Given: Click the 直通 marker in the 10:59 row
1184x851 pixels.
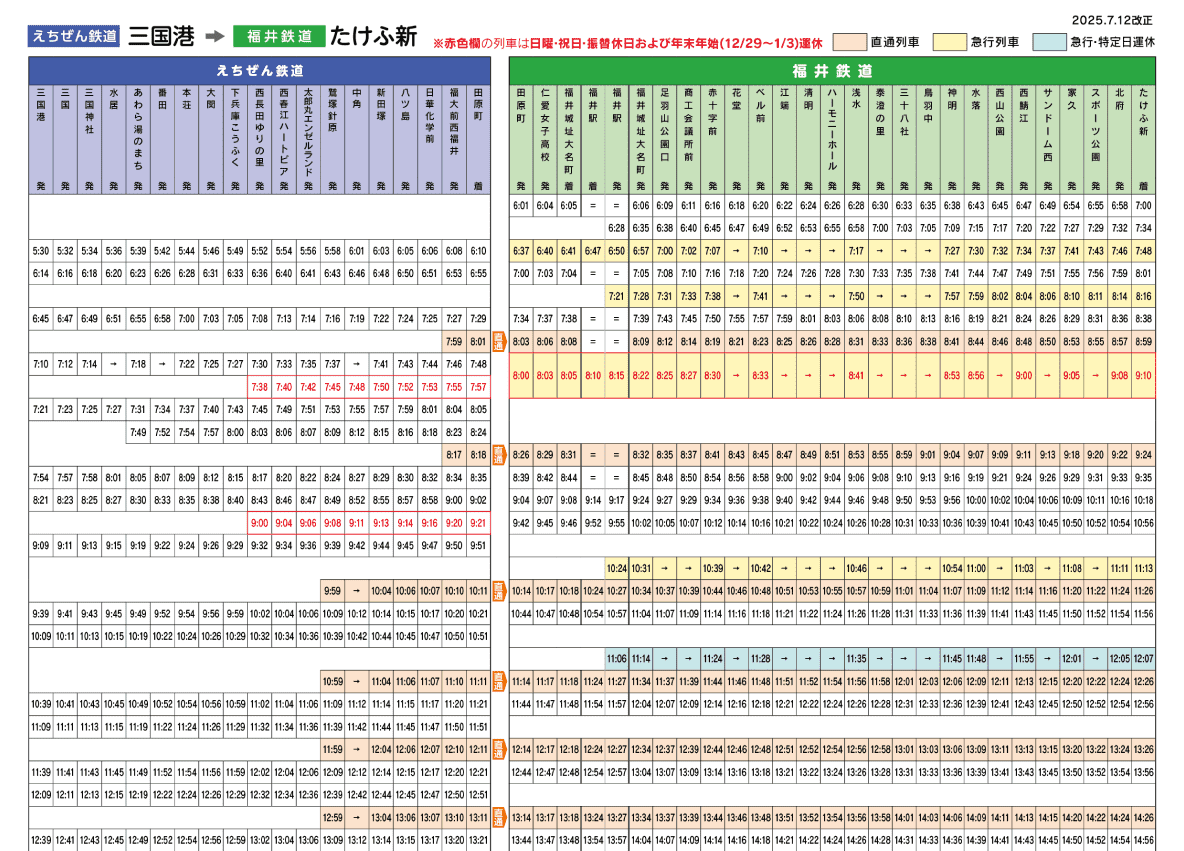Looking at the screenshot, I should (500, 681).
